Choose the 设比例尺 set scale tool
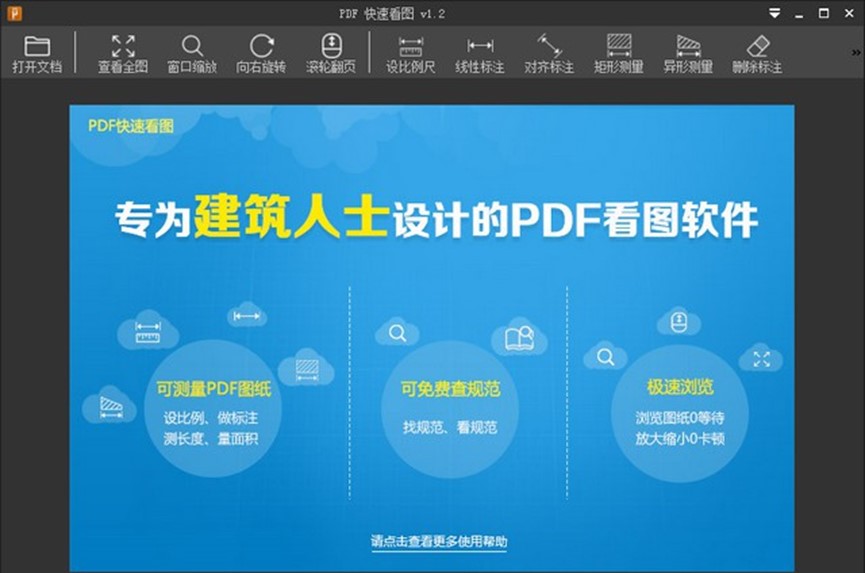Image resolution: width=865 pixels, height=573 pixels. click(410, 54)
